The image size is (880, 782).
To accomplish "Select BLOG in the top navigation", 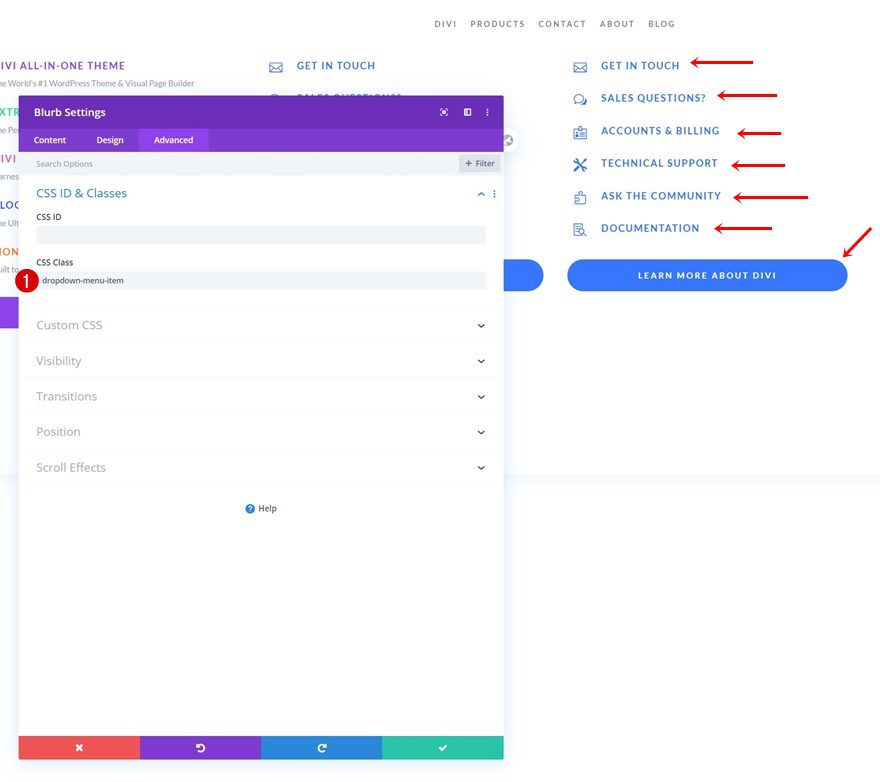I will [x=662, y=24].
